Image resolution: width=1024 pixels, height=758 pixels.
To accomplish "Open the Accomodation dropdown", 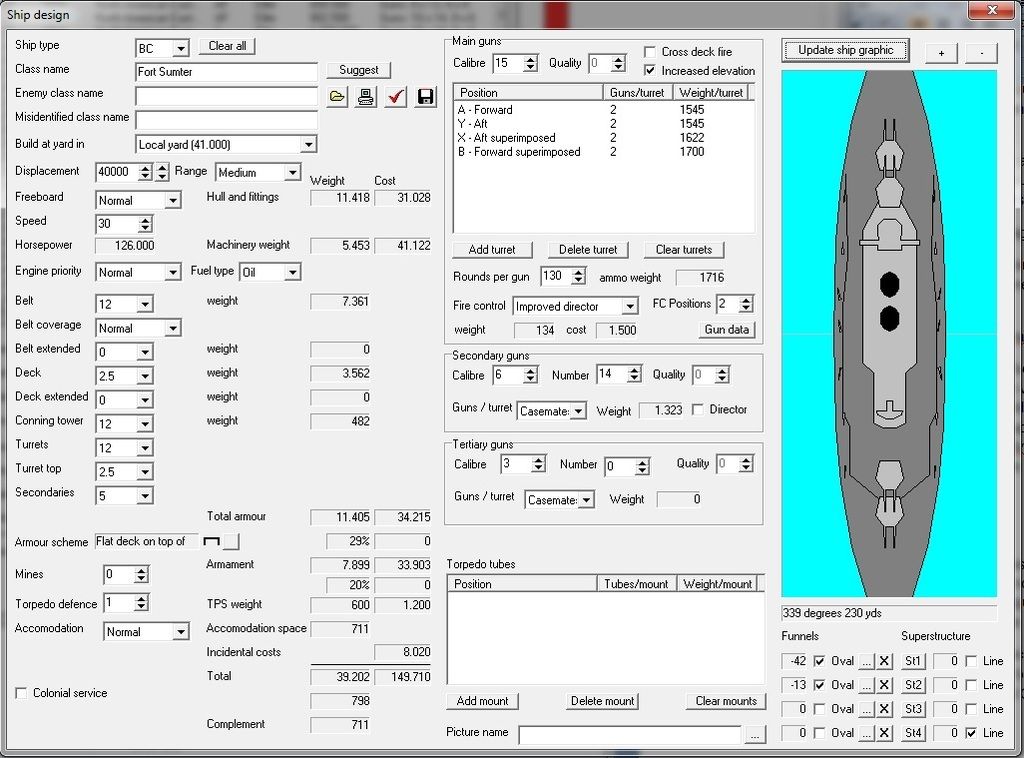I will pos(180,632).
